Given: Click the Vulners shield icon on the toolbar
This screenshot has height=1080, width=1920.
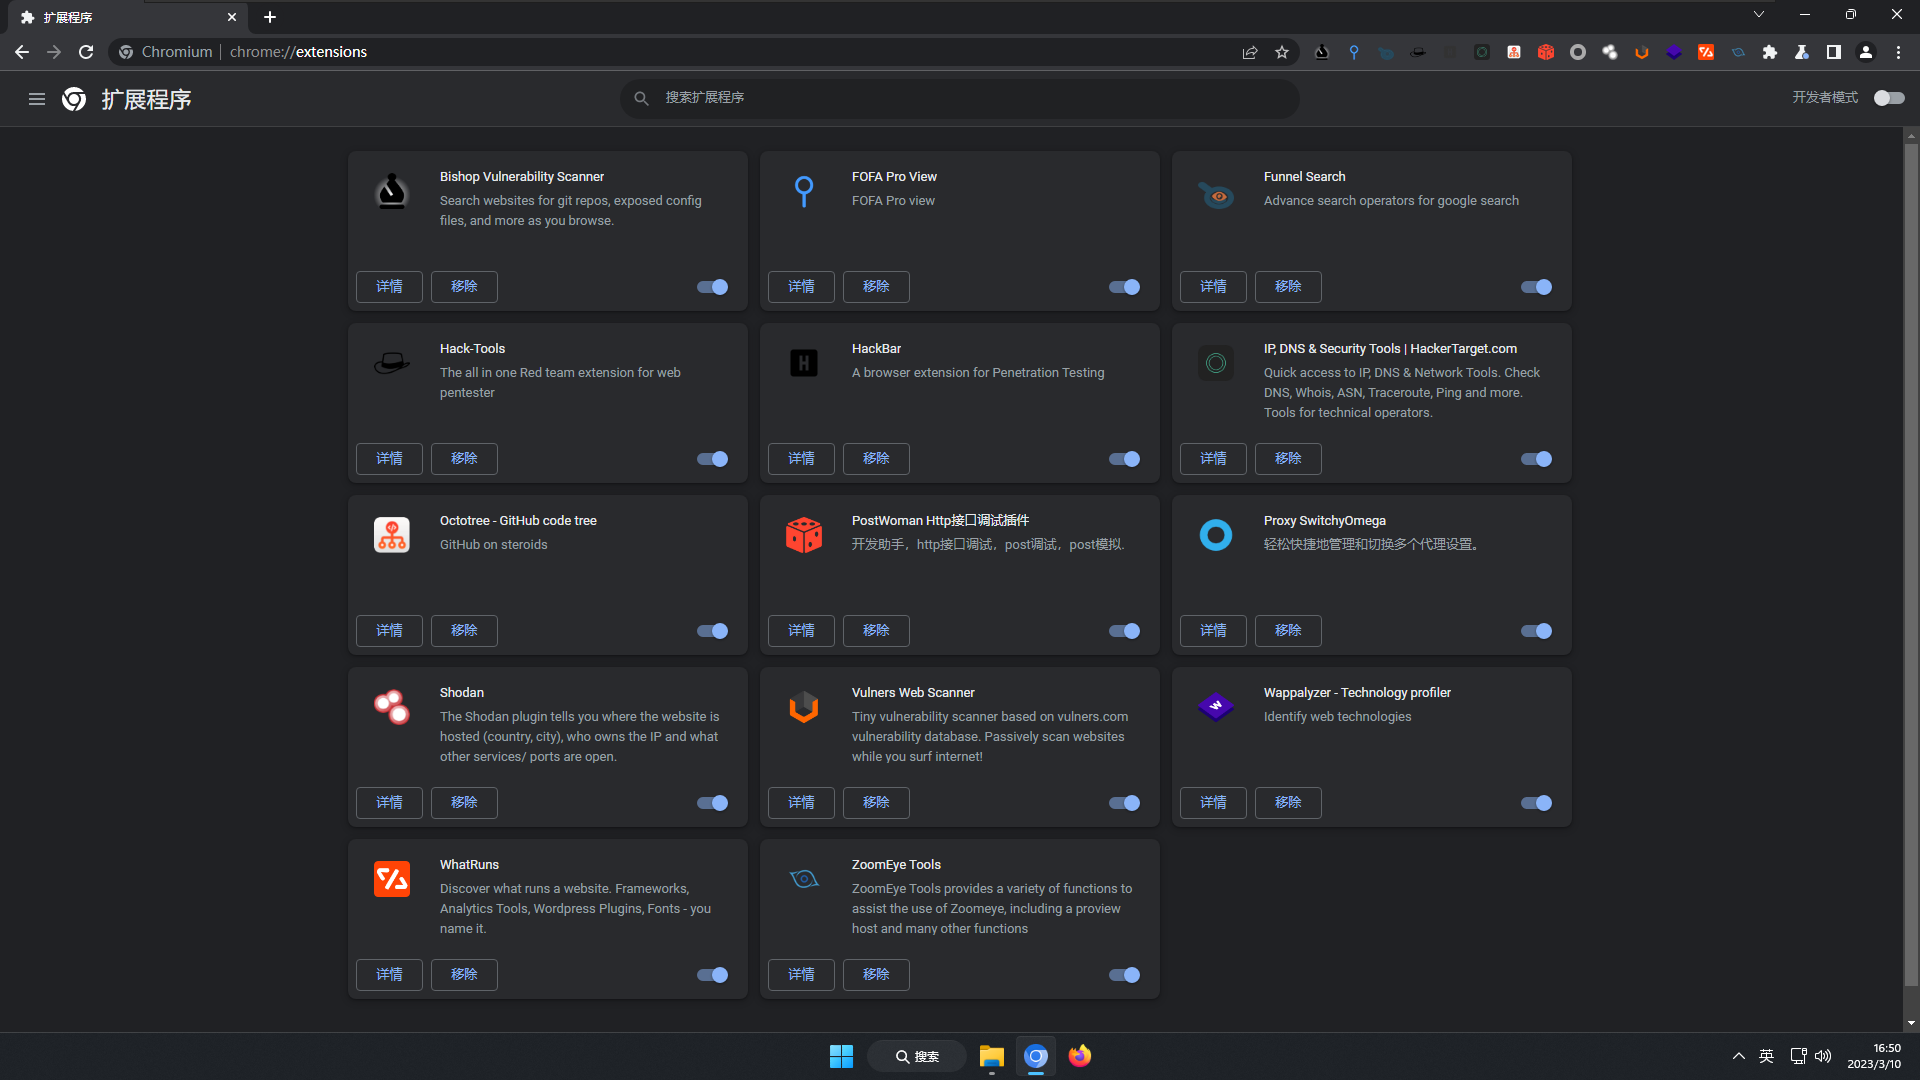Looking at the screenshot, I should coord(1642,52).
